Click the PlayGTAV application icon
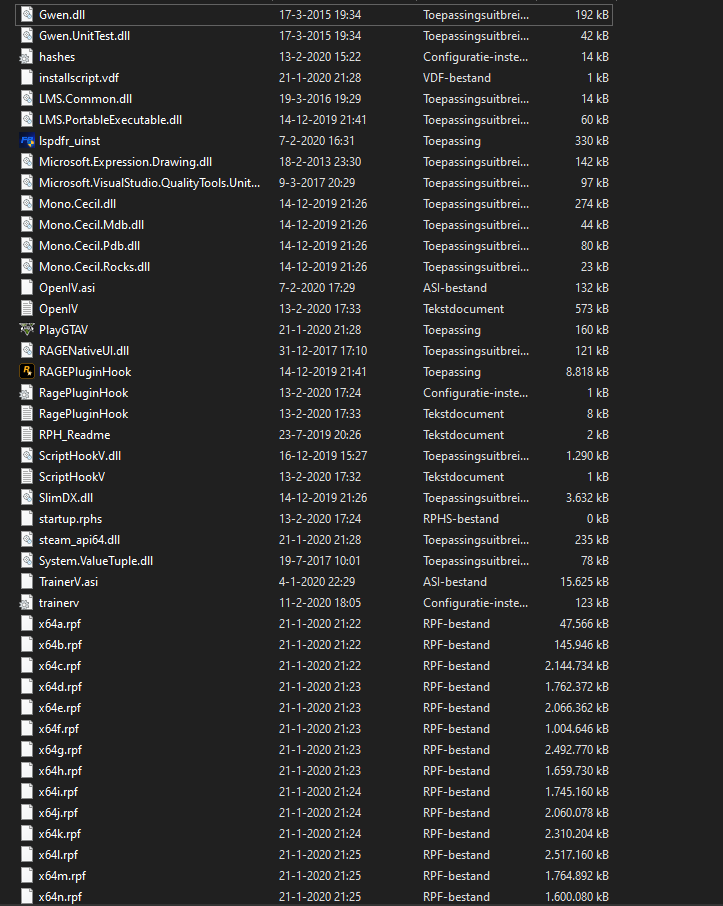Viewport: 723px width, 906px height. coord(27,330)
